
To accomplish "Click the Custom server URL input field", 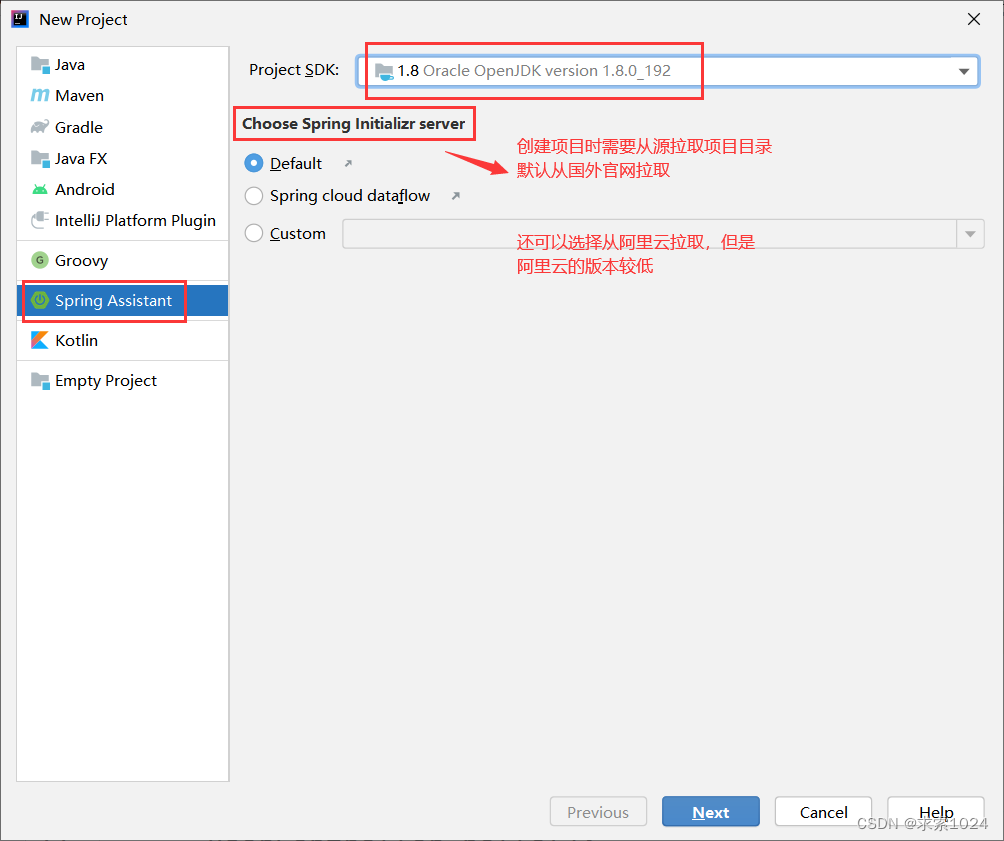I will click(x=649, y=234).
